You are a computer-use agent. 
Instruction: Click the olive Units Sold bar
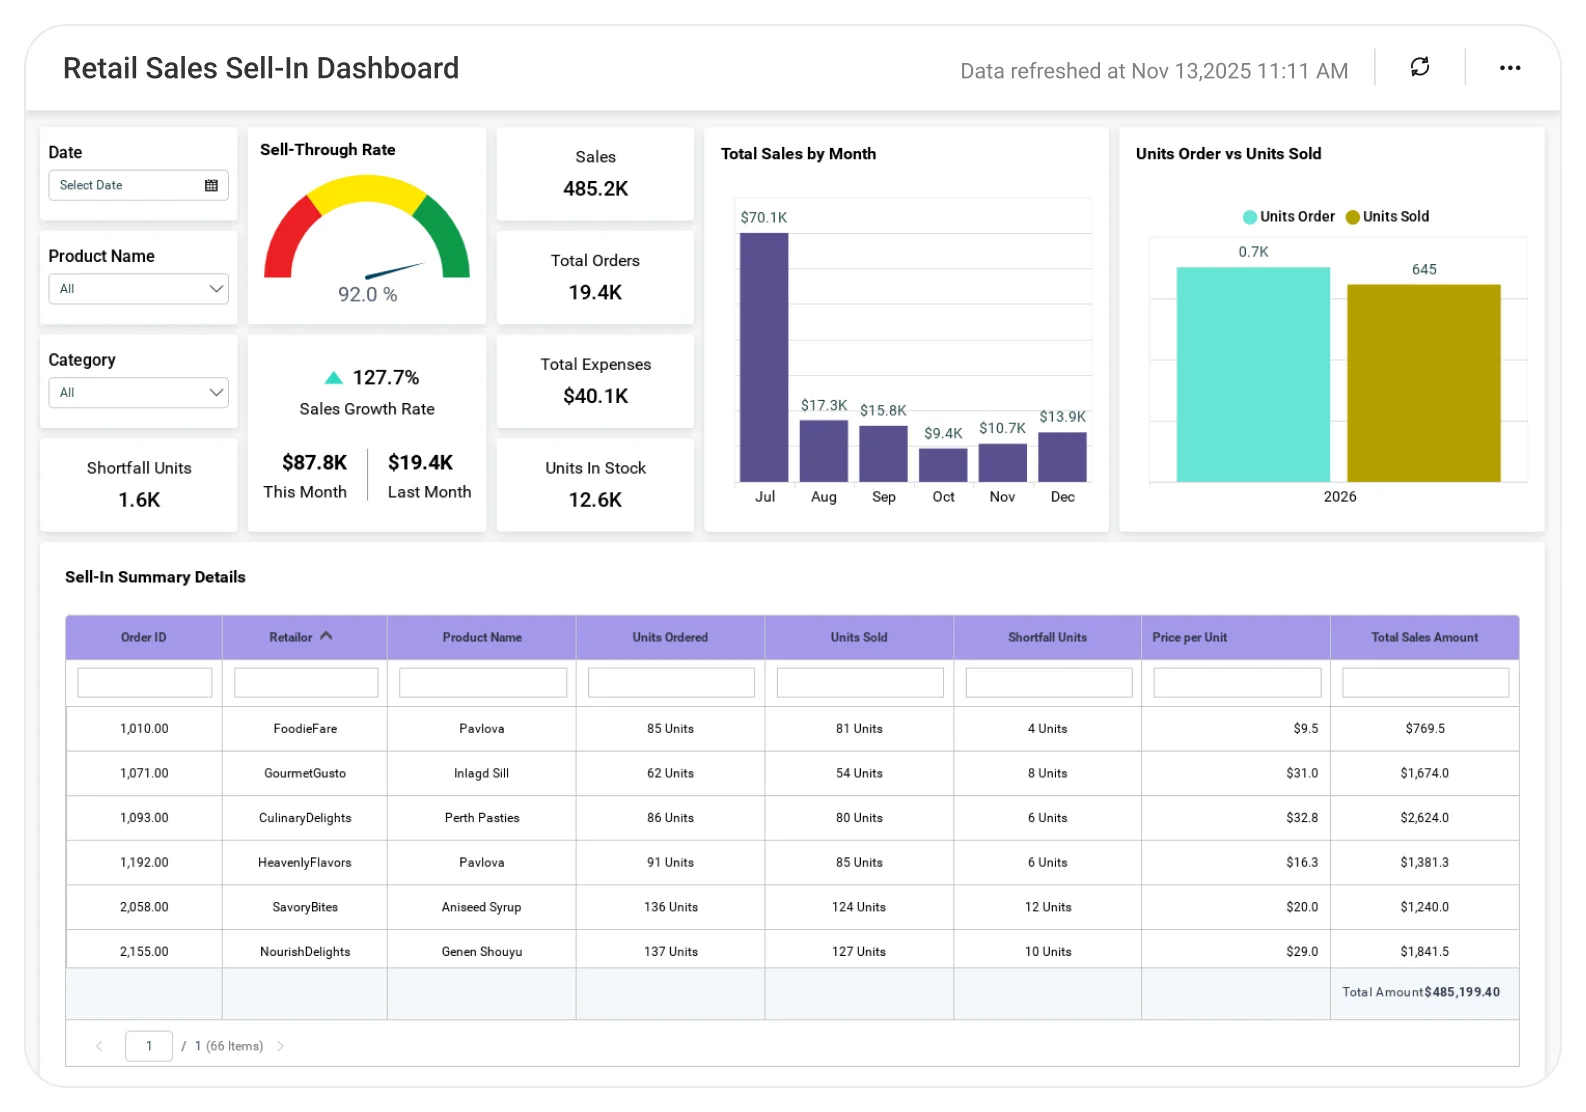(x=1424, y=384)
